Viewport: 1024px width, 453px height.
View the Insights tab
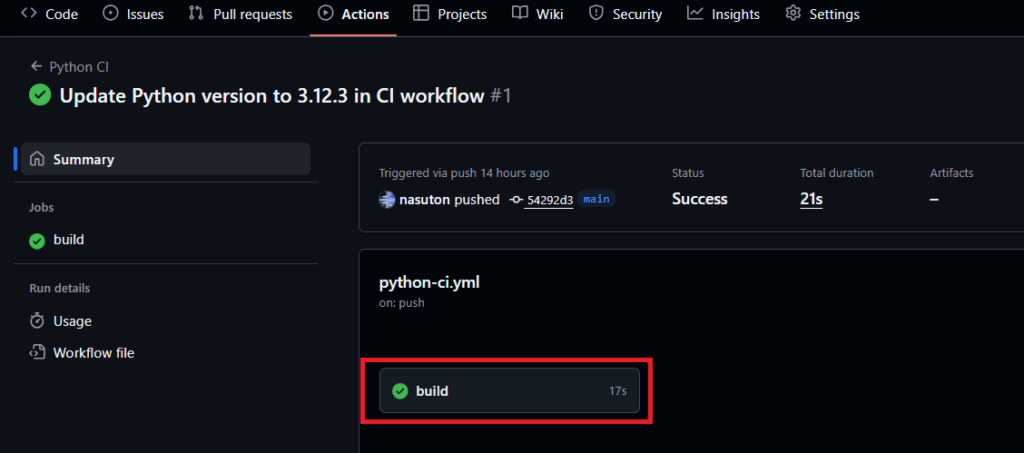(723, 14)
